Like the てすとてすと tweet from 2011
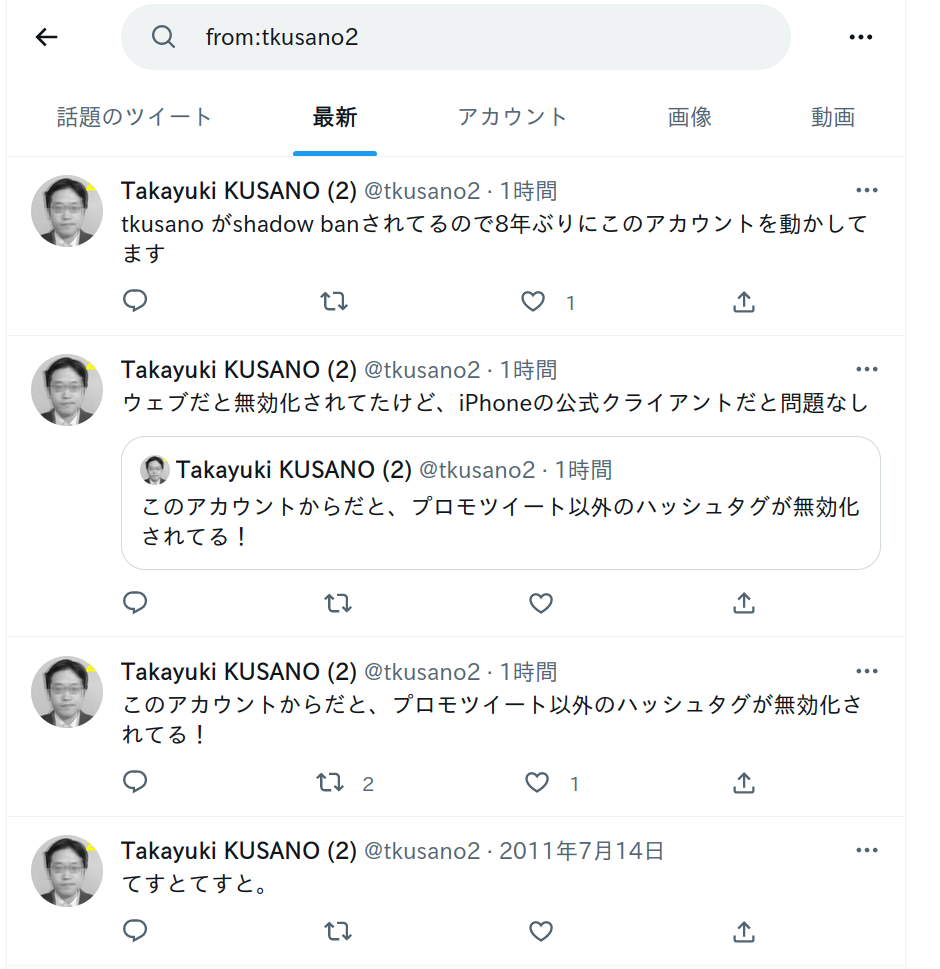 tap(541, 931)
